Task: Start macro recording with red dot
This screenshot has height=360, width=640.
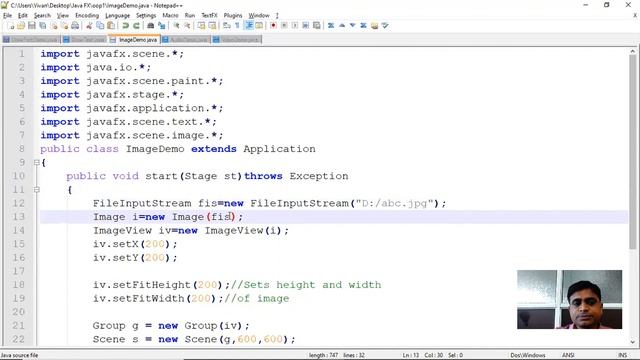Action: (273, 26)
